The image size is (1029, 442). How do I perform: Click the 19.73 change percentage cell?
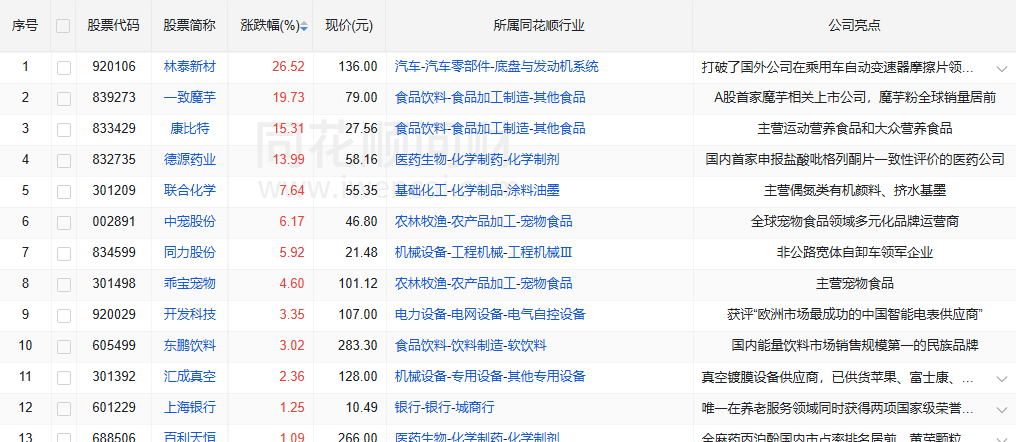289,97
